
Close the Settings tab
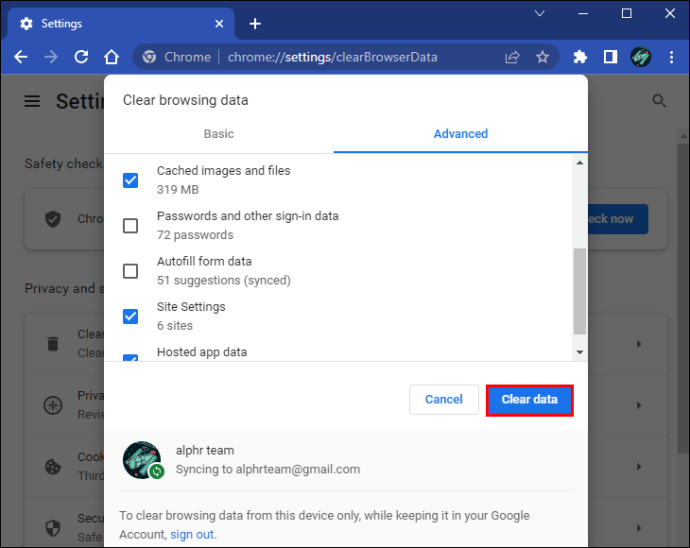pos(219,23)
